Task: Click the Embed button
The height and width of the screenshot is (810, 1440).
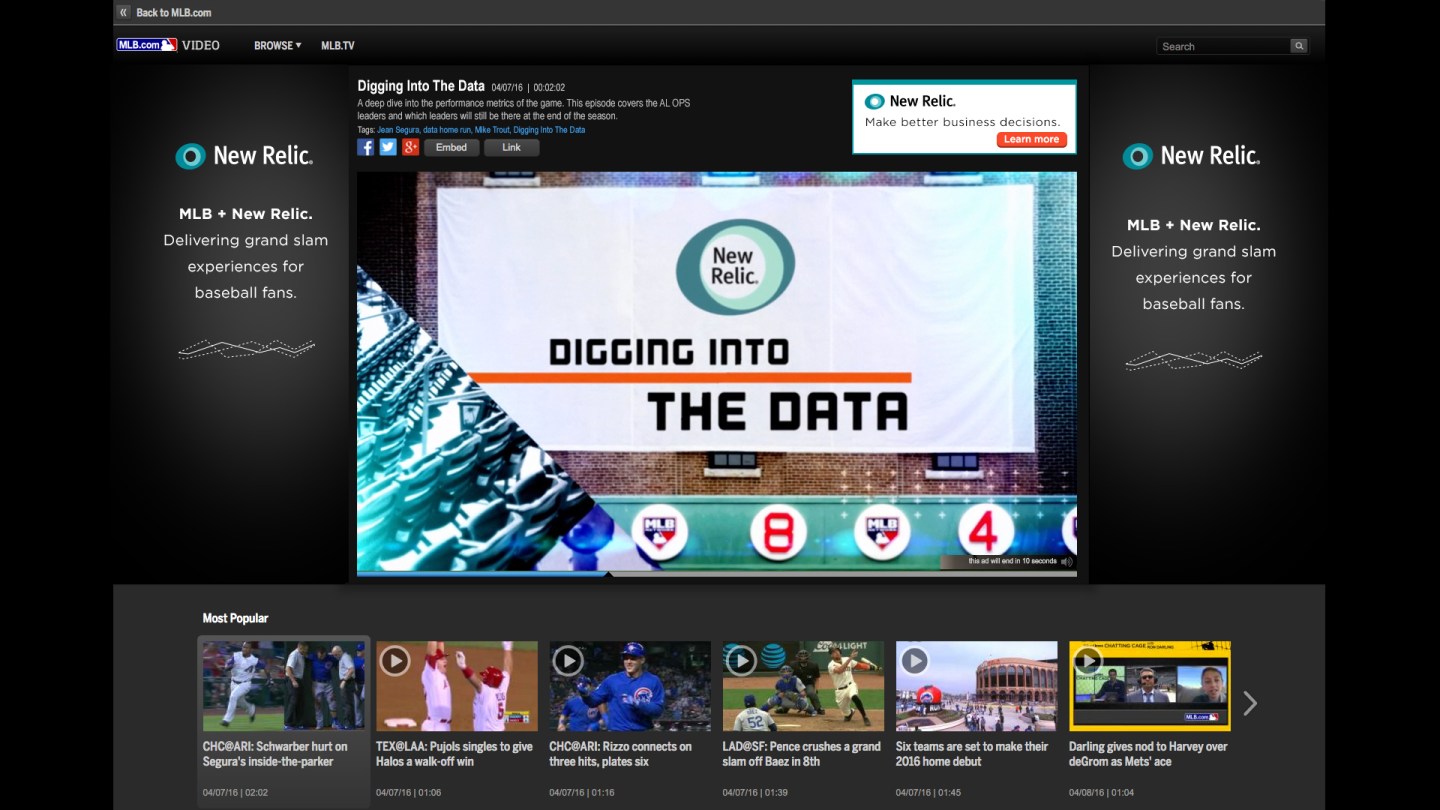Action: 451,147
